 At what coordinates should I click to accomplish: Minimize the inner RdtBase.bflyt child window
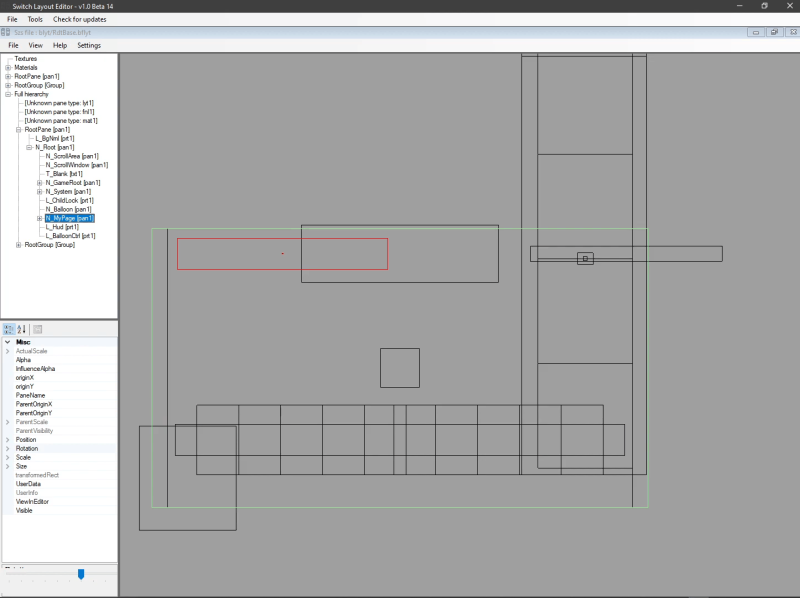point(756,32)
